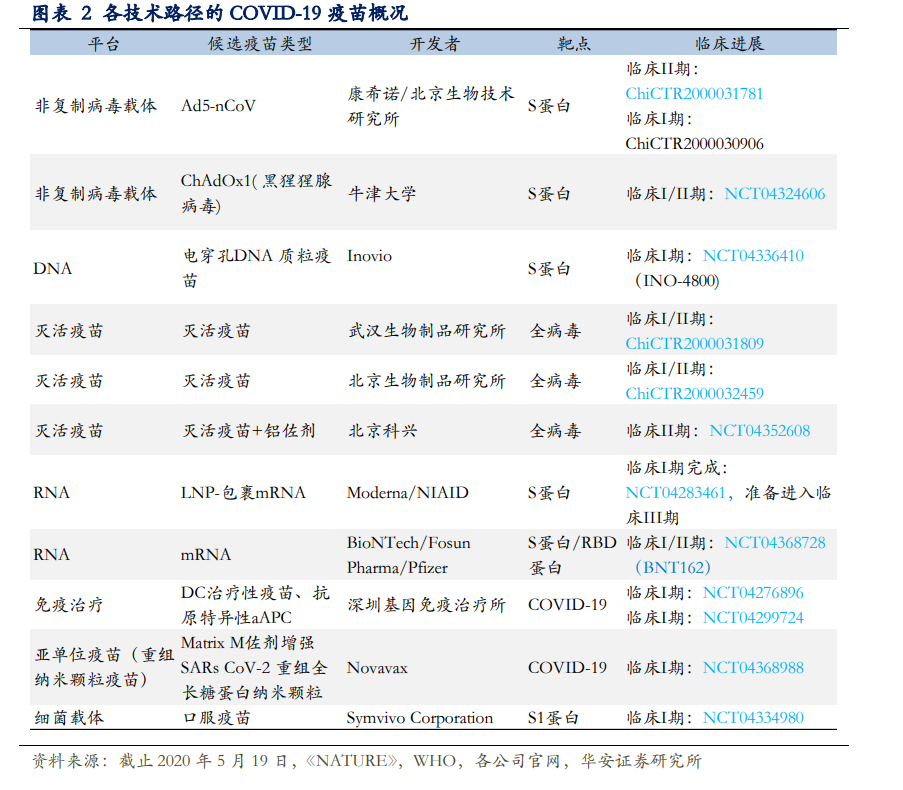Click the DNA platform cell
Image resolution: width=903 pixels, height=790 pixels.
[52, 268]
